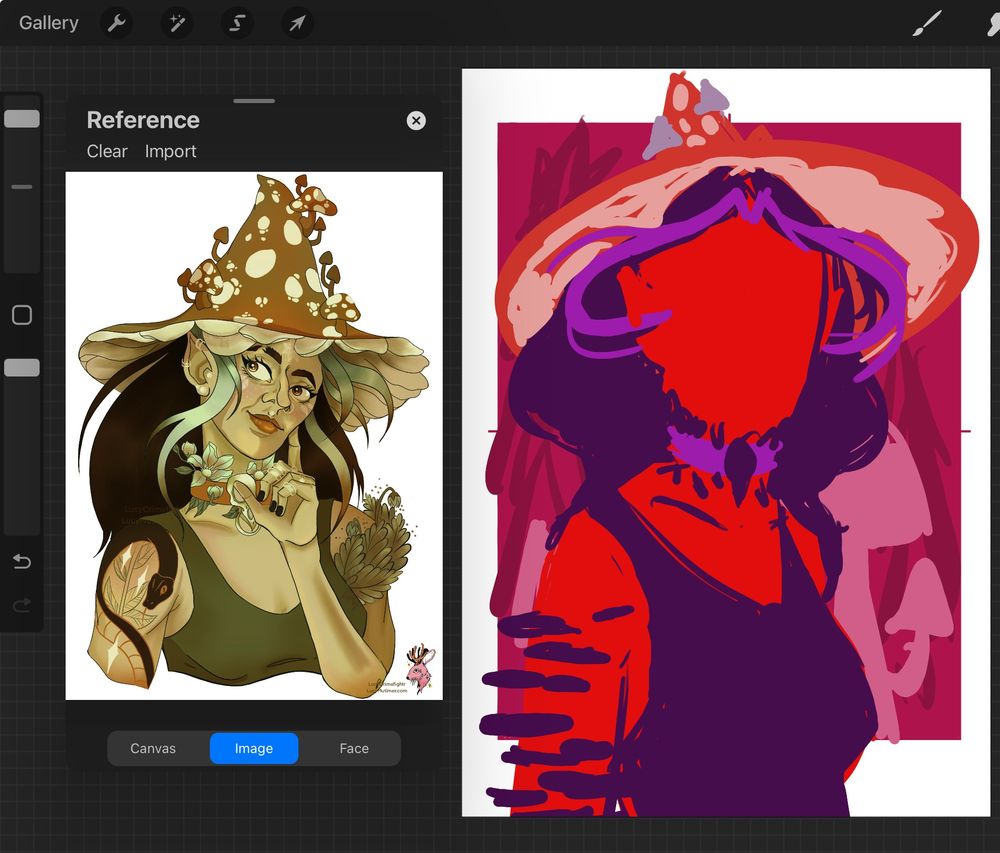
Task: Tap the Reference panel drag handle
Action: [x=253, y=100]
